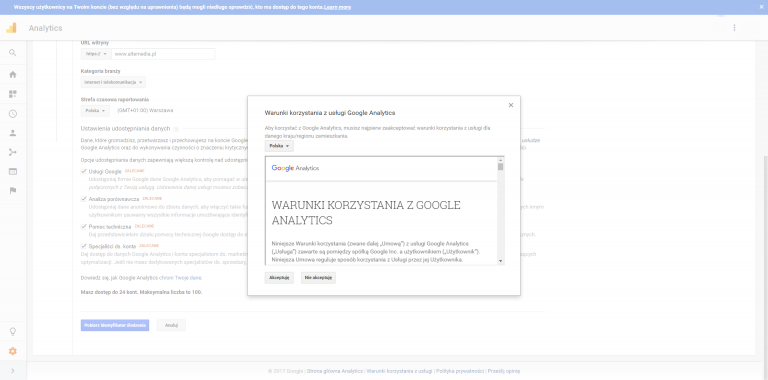Open the search icon in sidebar
Screen dimensions: 768x380
pos(13,52)
